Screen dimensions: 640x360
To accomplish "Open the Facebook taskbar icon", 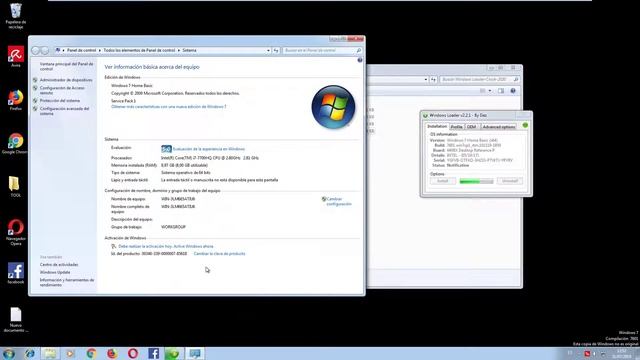I will (x=153, y=353).
